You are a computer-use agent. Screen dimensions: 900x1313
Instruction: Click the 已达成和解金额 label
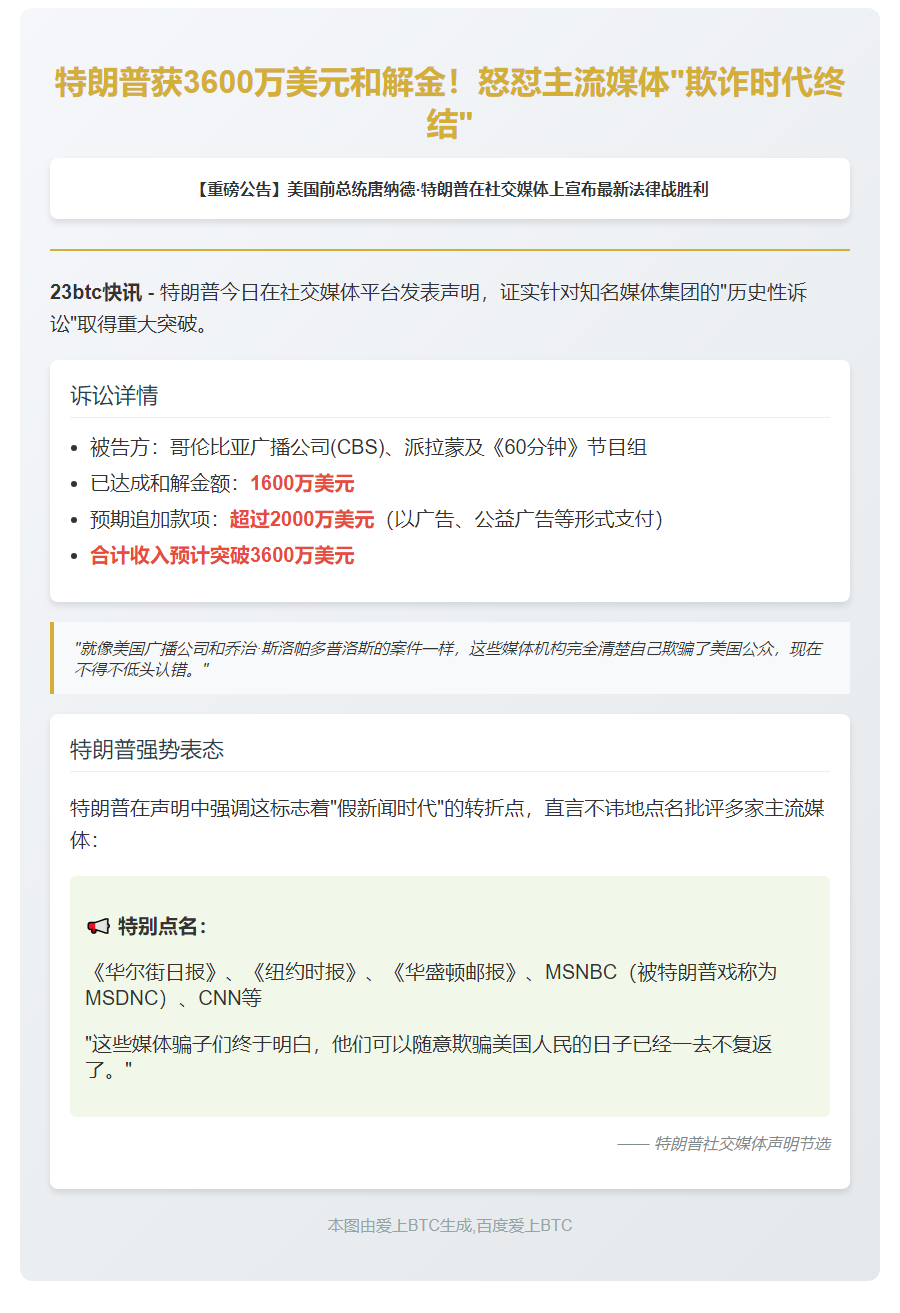[x=166, y=484]
